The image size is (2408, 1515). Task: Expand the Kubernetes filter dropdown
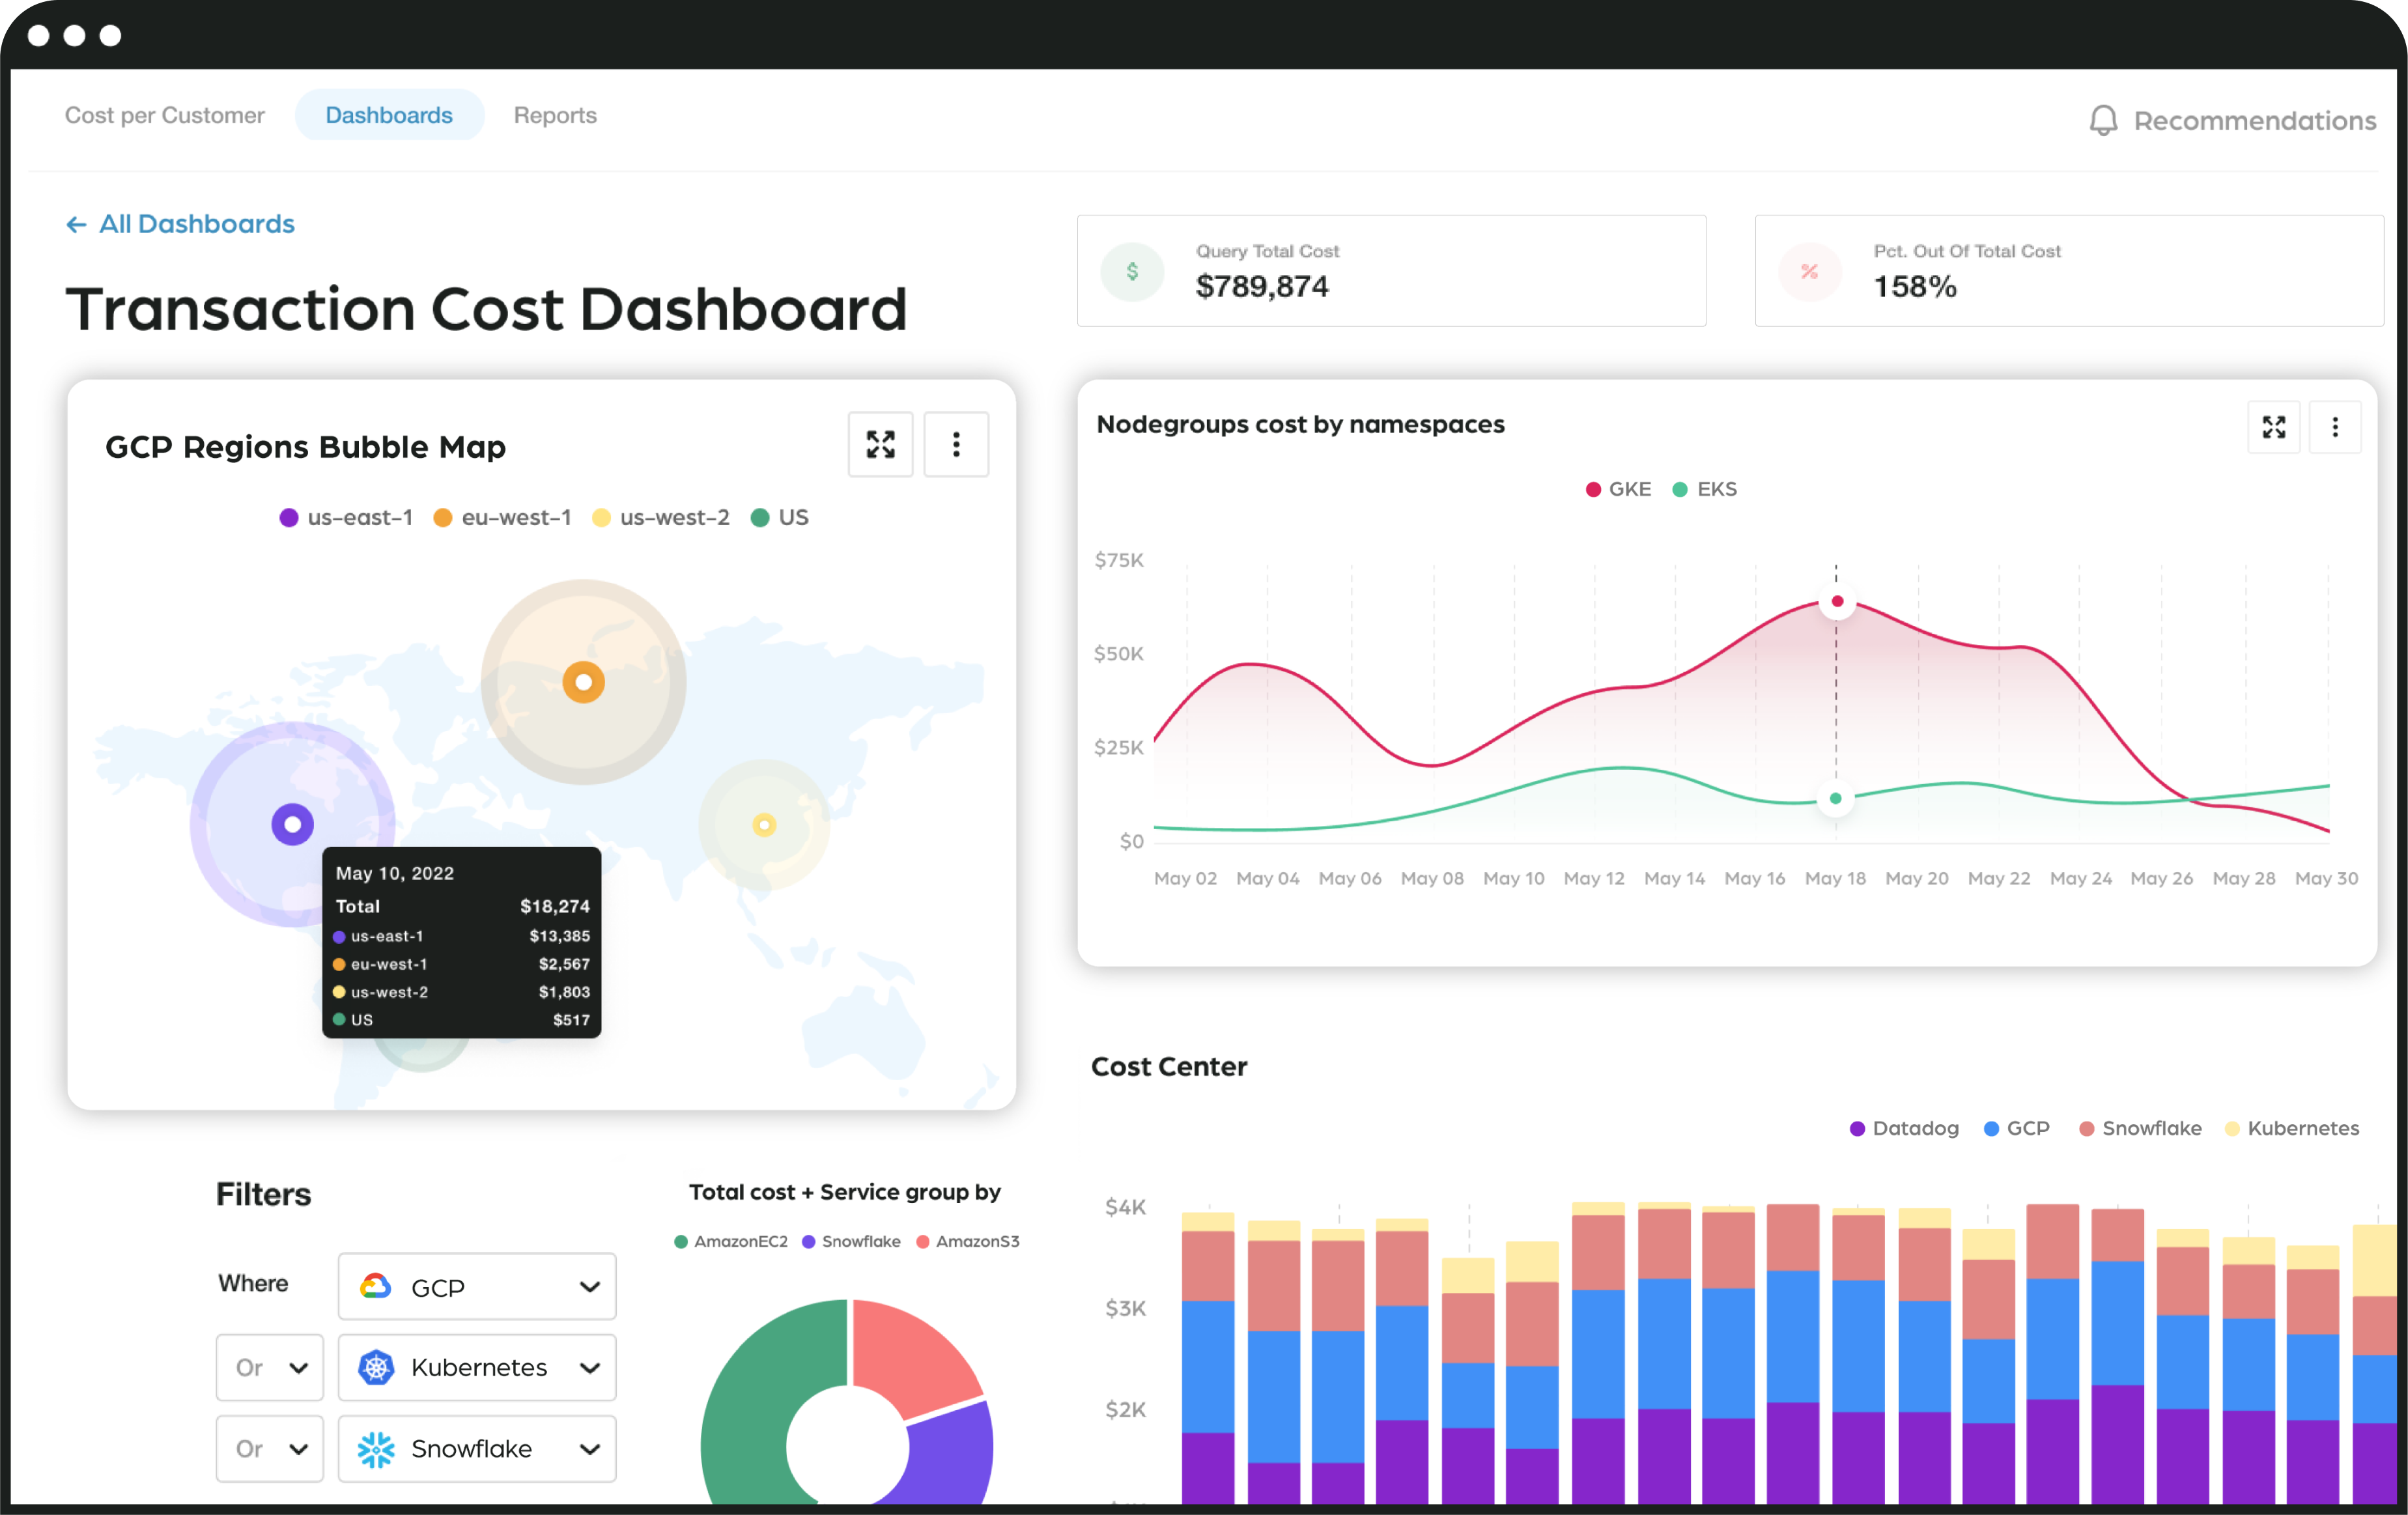coord(478,1368)
